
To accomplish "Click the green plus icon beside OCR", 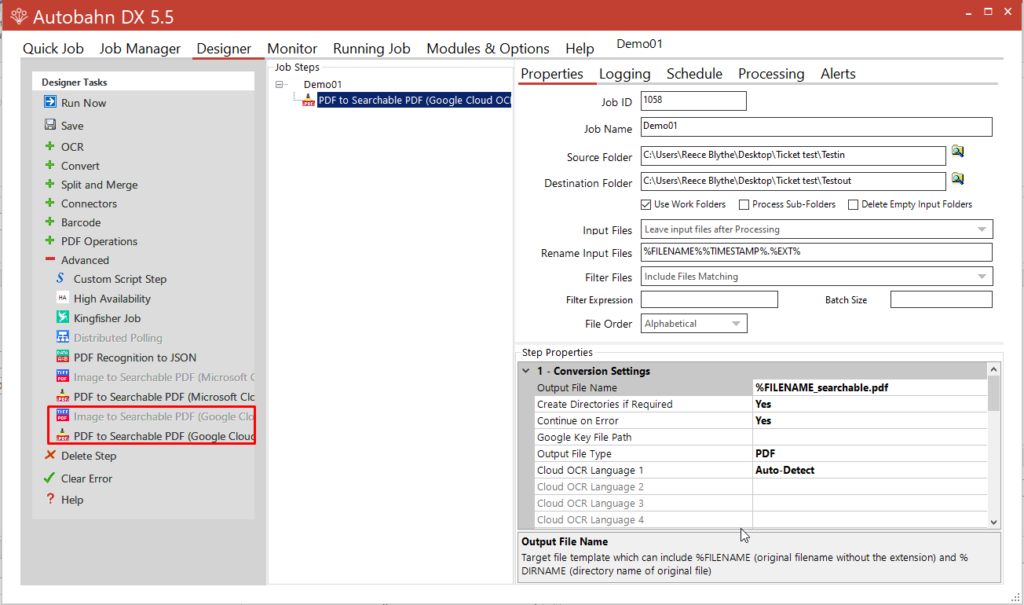I will tap(50, 146).
